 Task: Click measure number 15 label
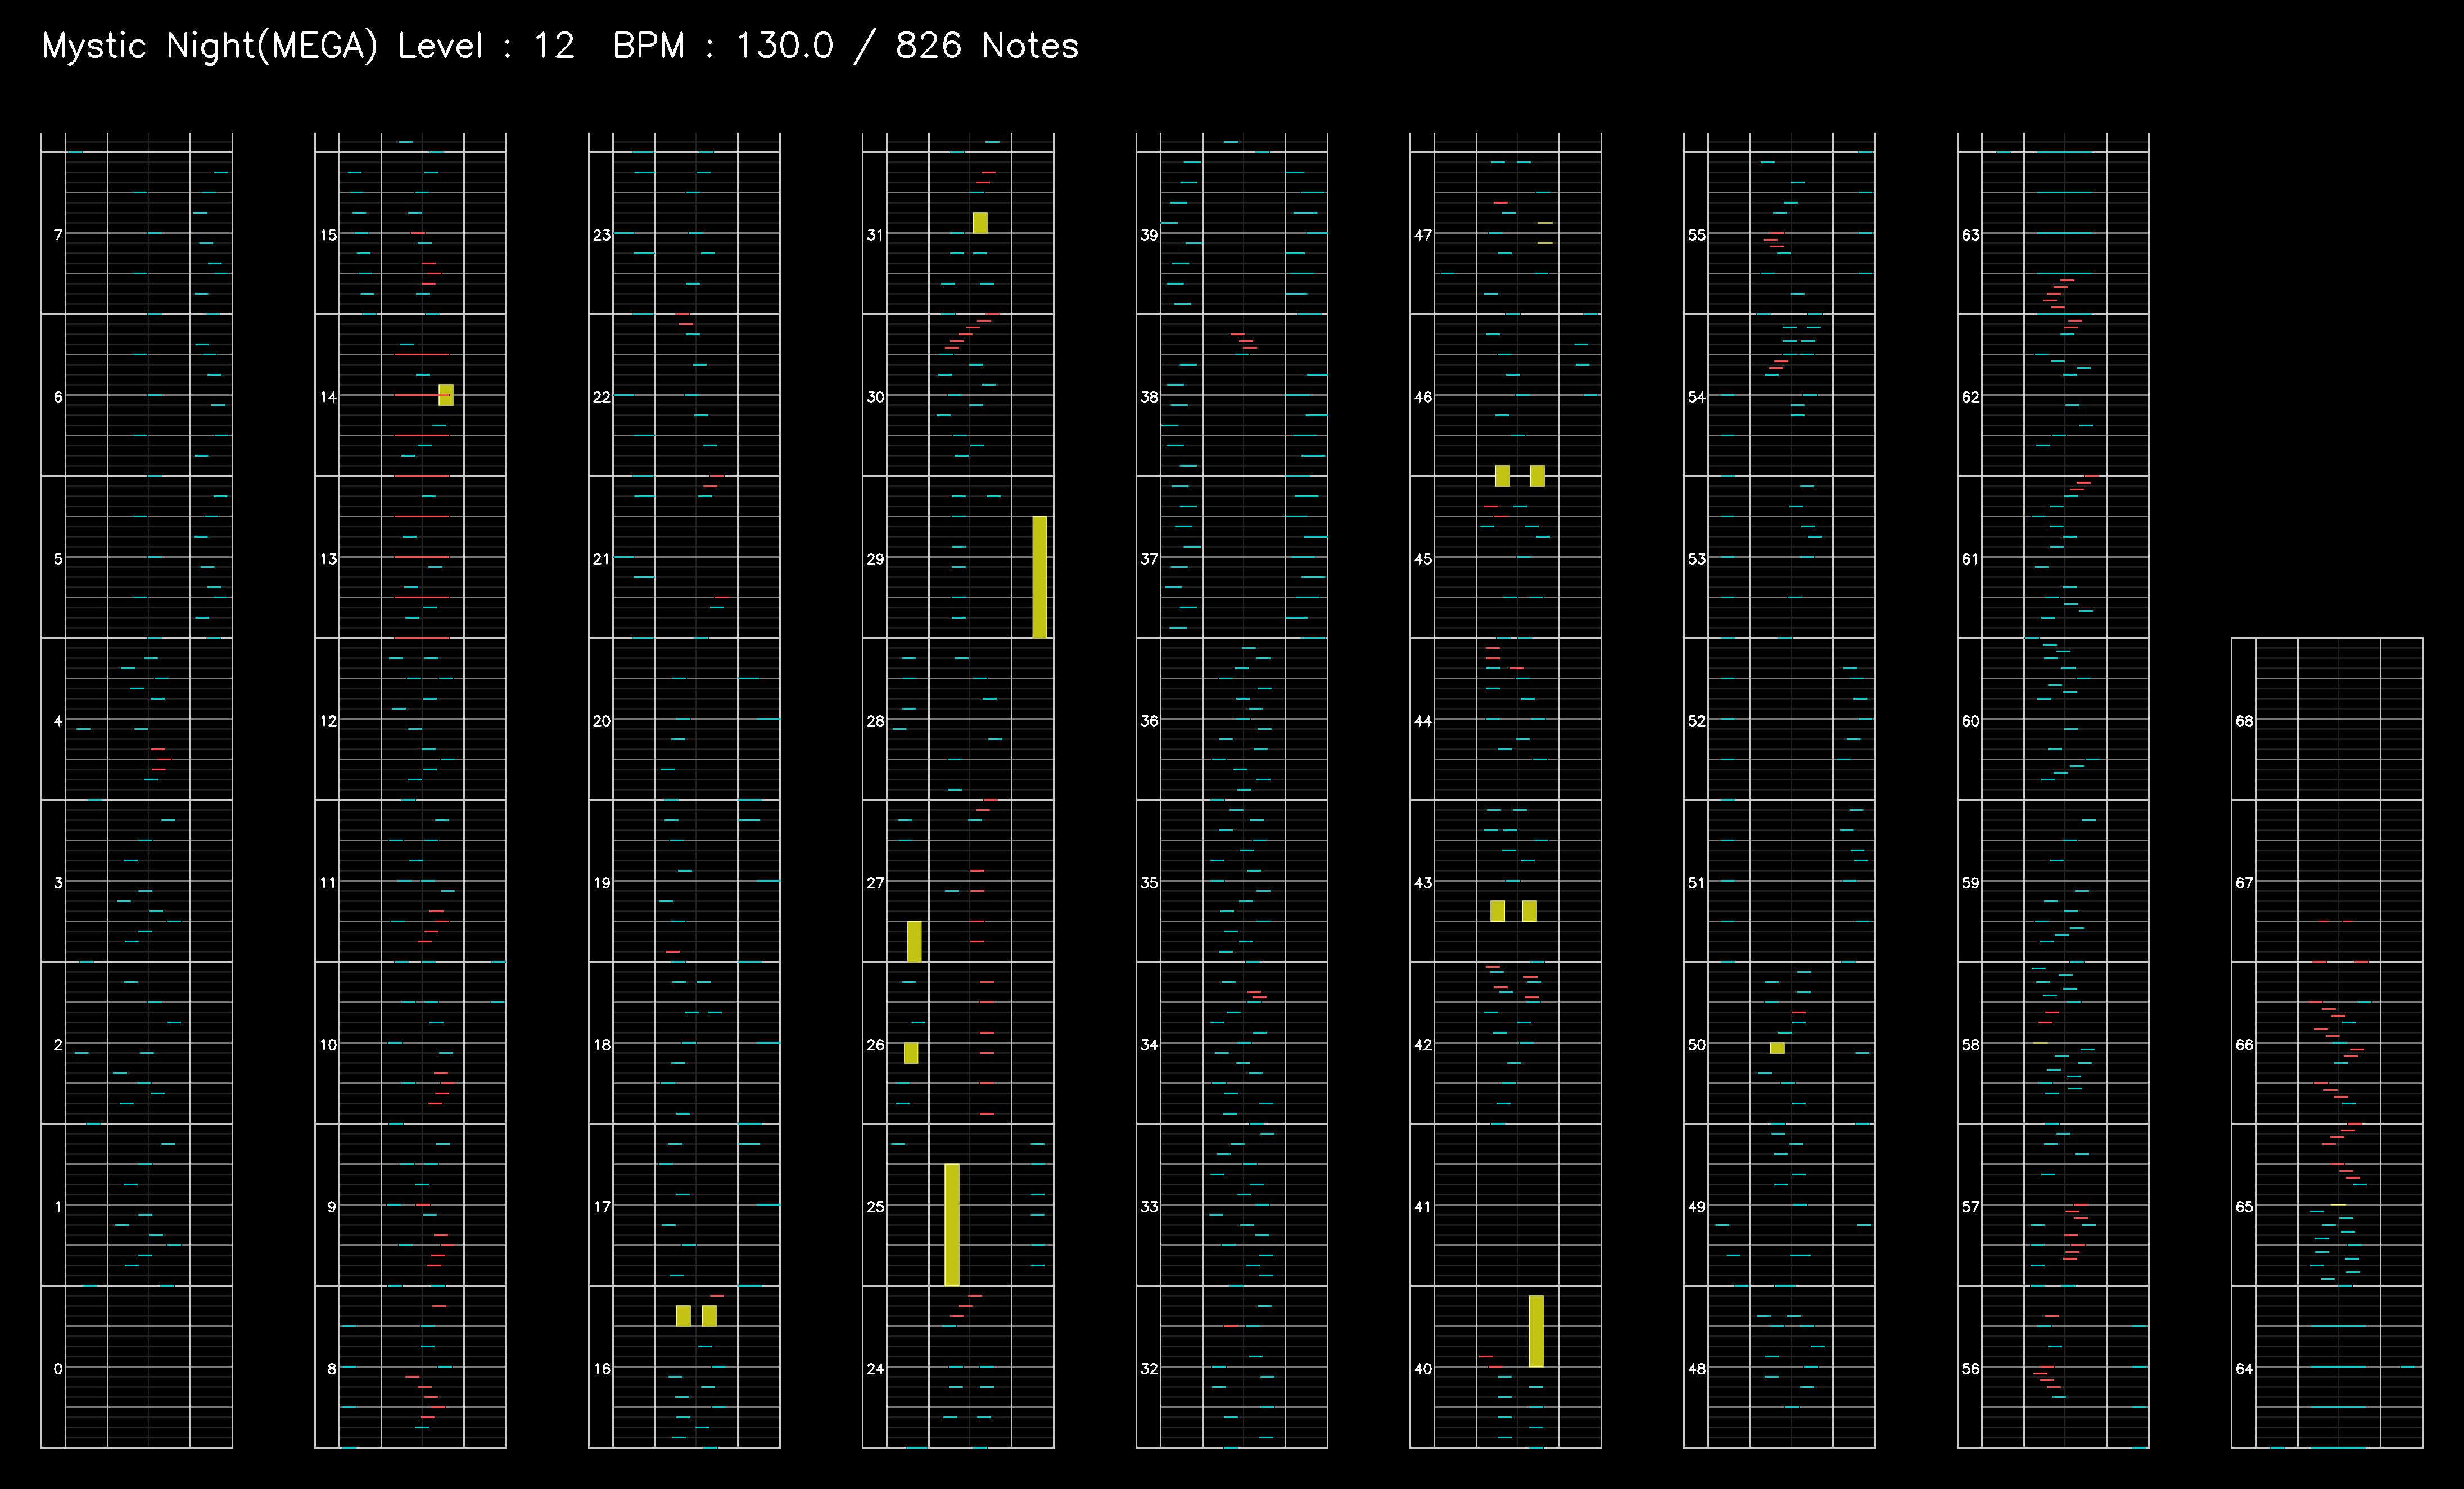pos(328,235)
